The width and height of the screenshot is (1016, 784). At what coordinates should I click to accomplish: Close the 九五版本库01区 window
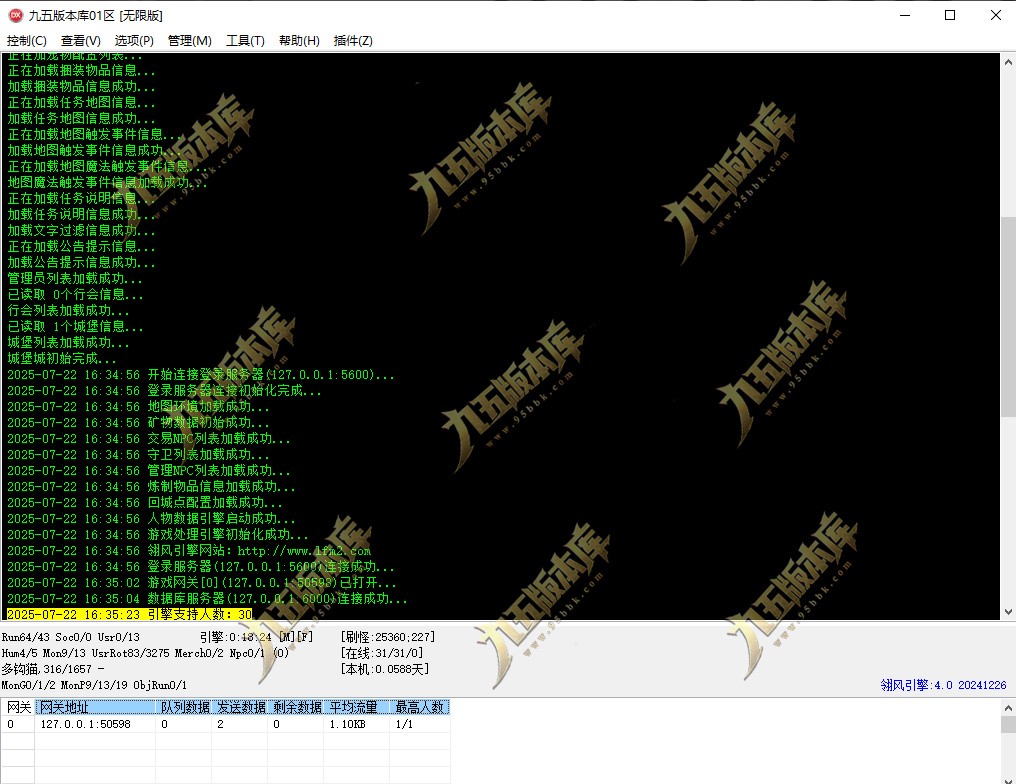point(995,15)
